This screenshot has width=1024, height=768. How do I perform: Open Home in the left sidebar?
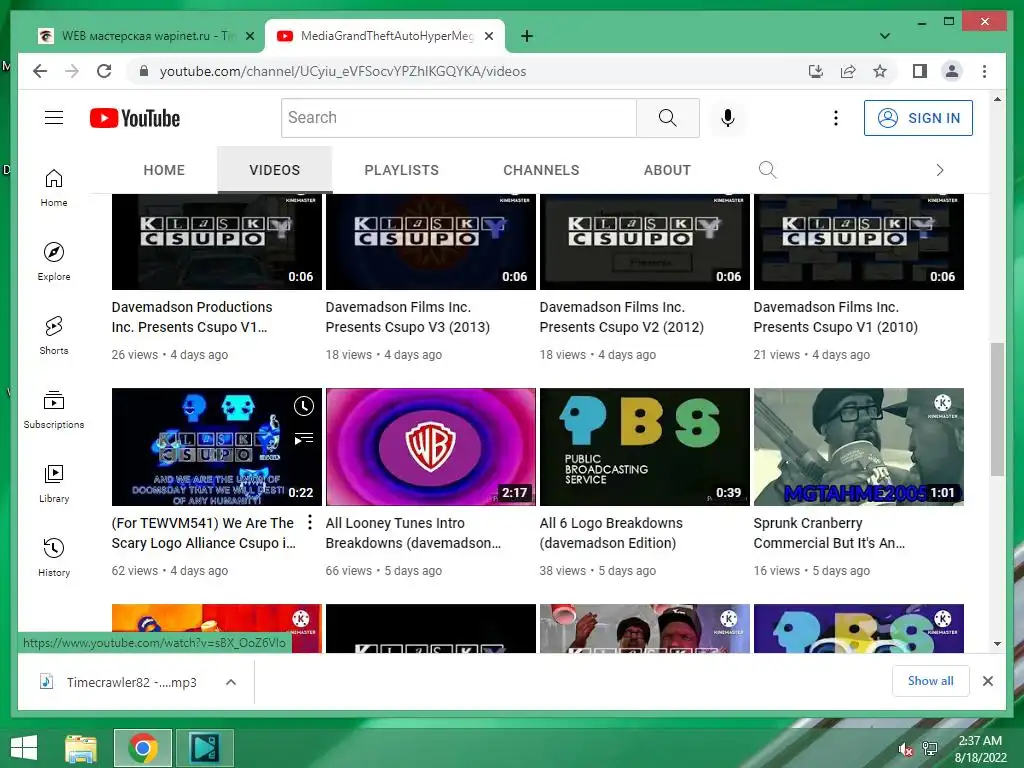(54, 187)
